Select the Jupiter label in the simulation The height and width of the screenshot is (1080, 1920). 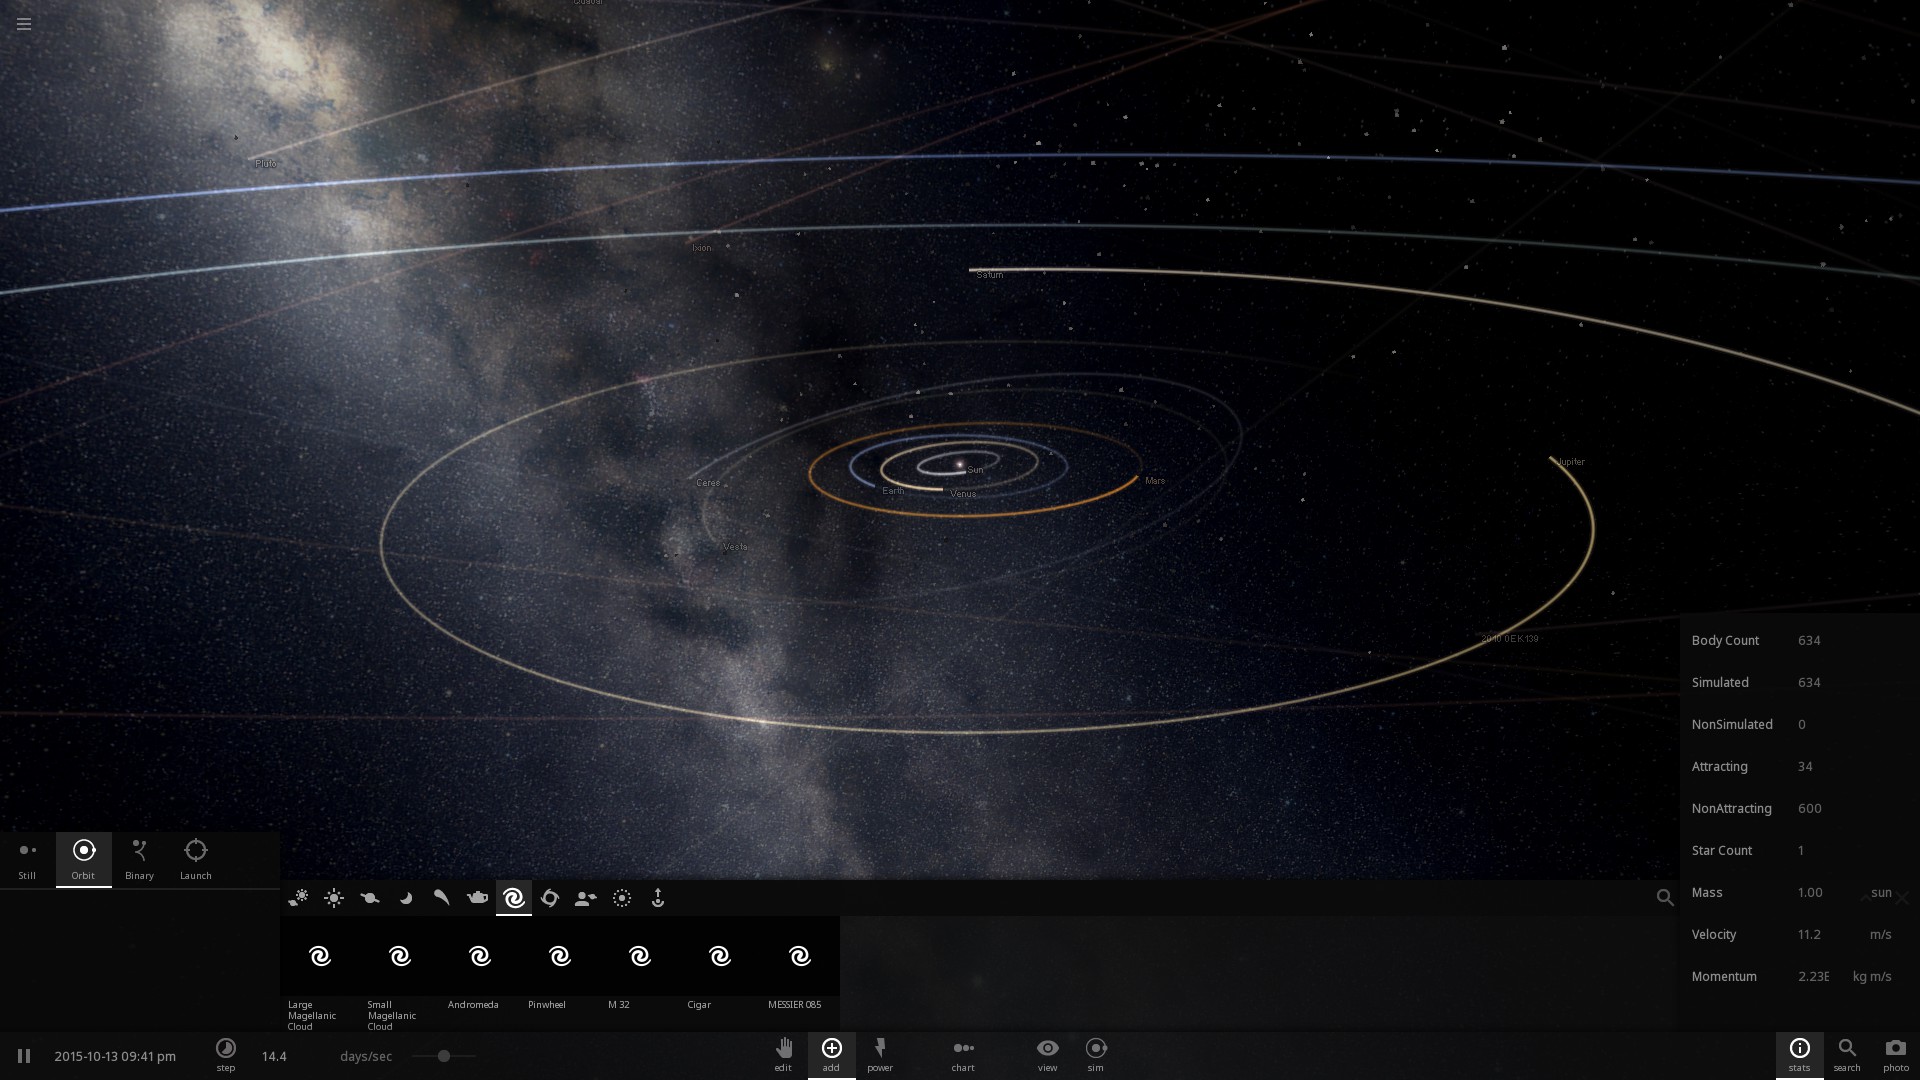point(1571,462)
